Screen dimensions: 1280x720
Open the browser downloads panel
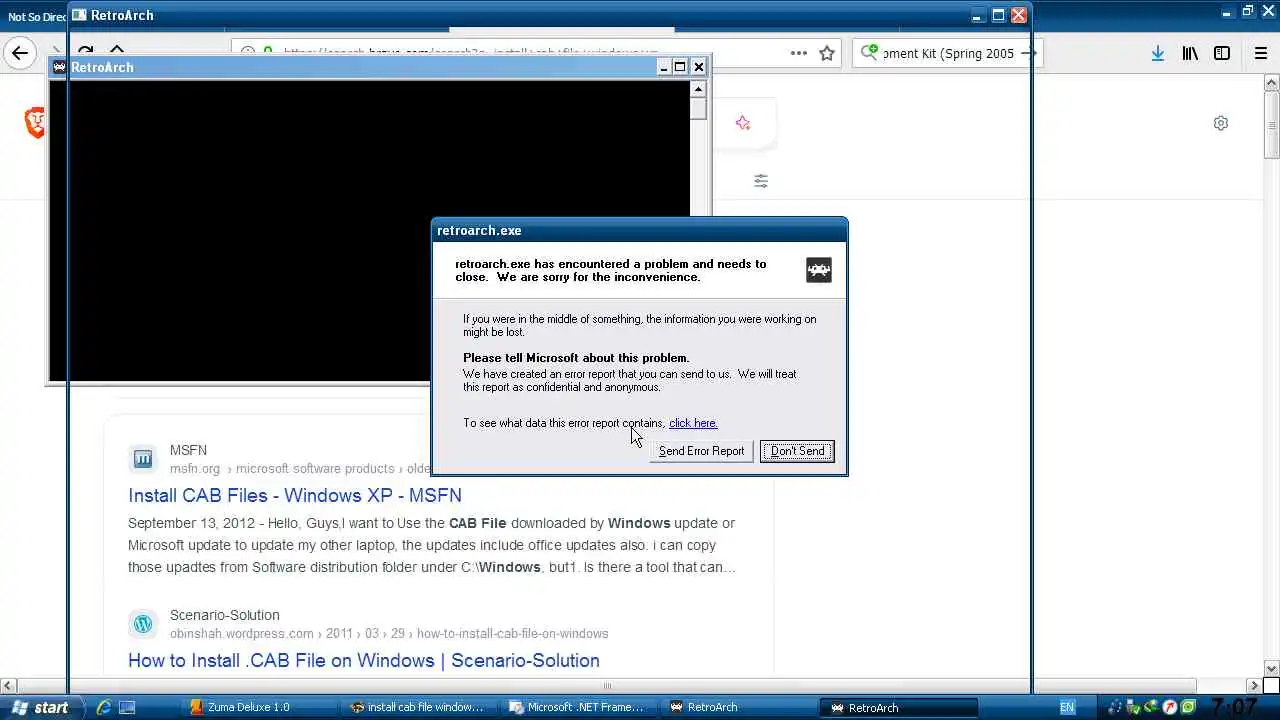pos(1157,54)
